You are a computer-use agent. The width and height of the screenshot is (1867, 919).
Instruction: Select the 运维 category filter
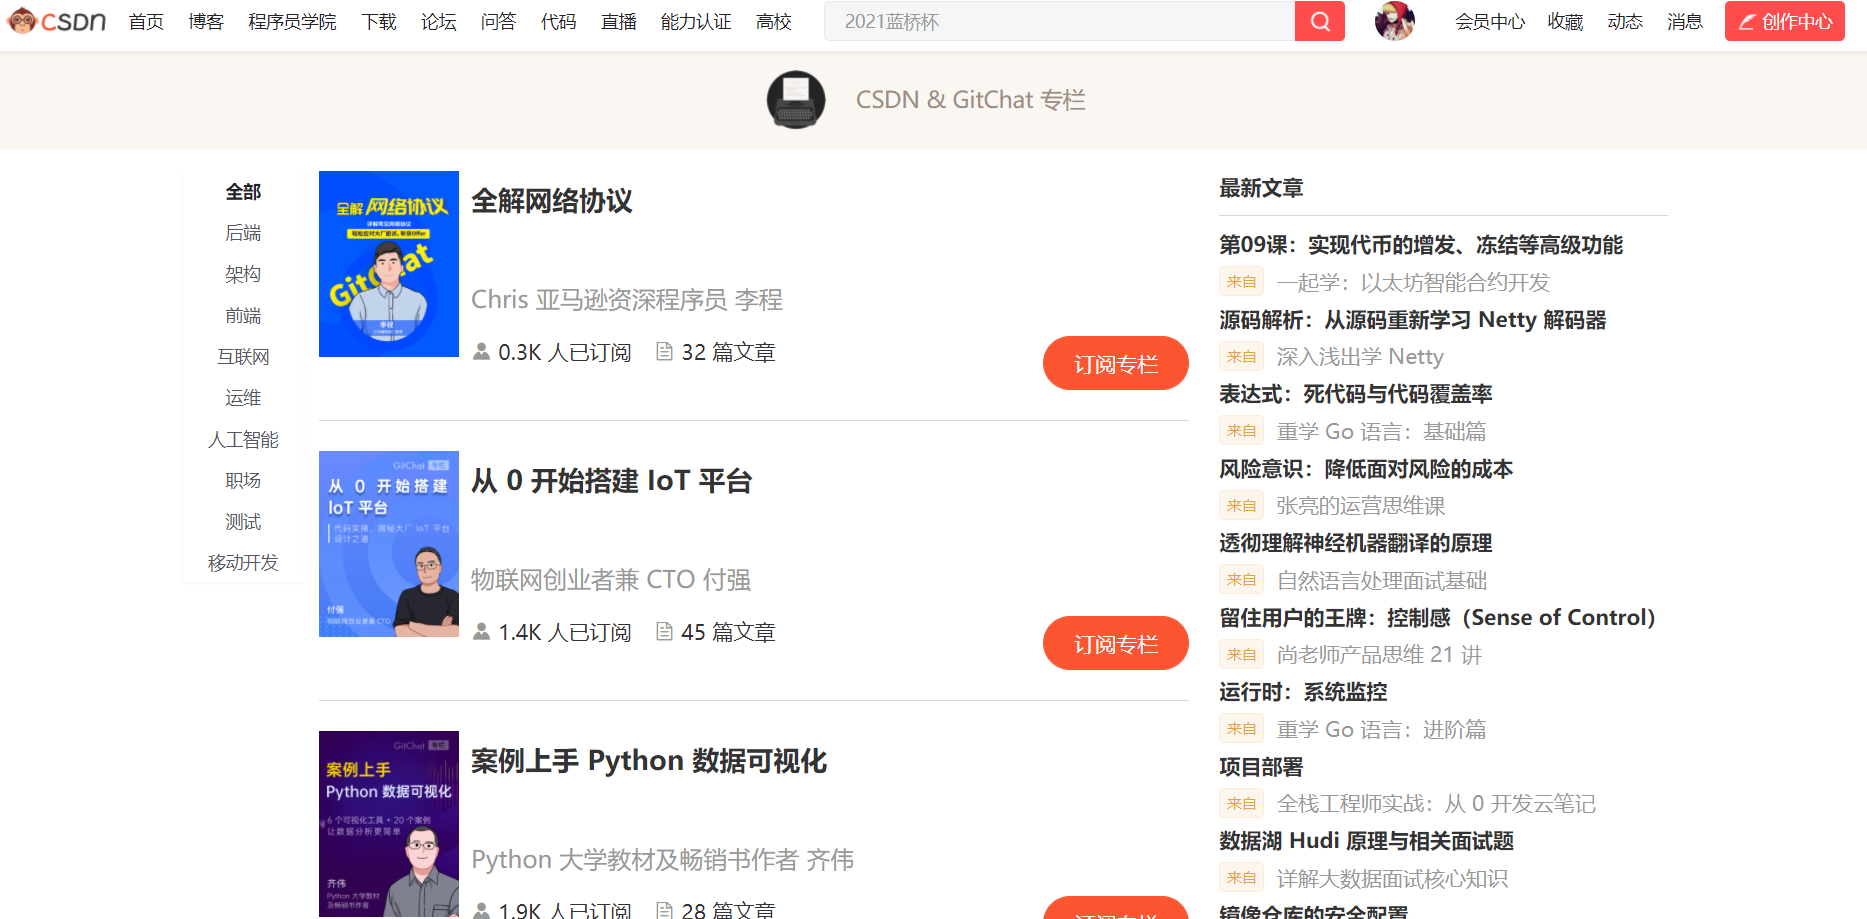[243, 398]
